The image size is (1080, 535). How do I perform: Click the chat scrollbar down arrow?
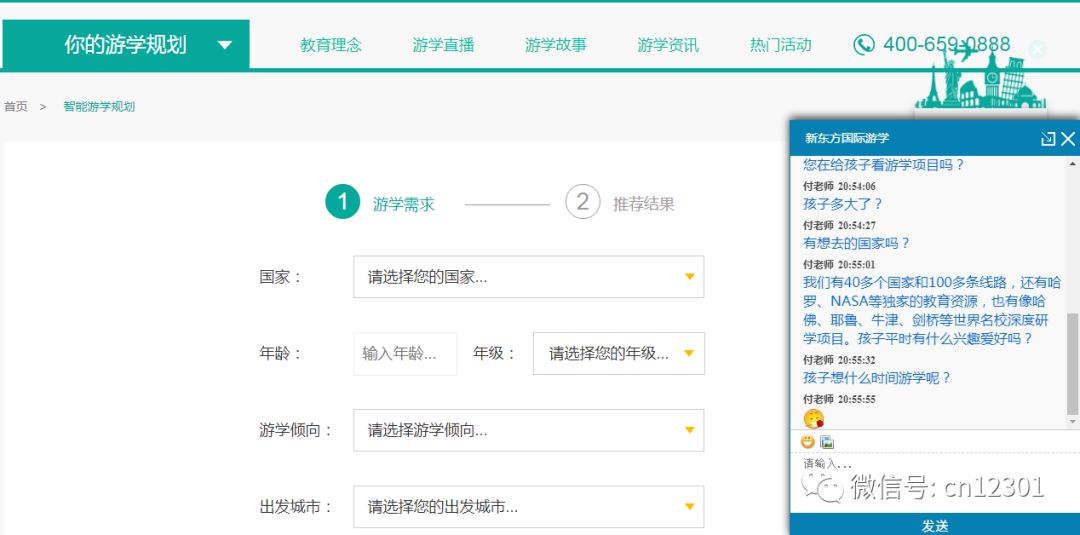[1072, 421]
